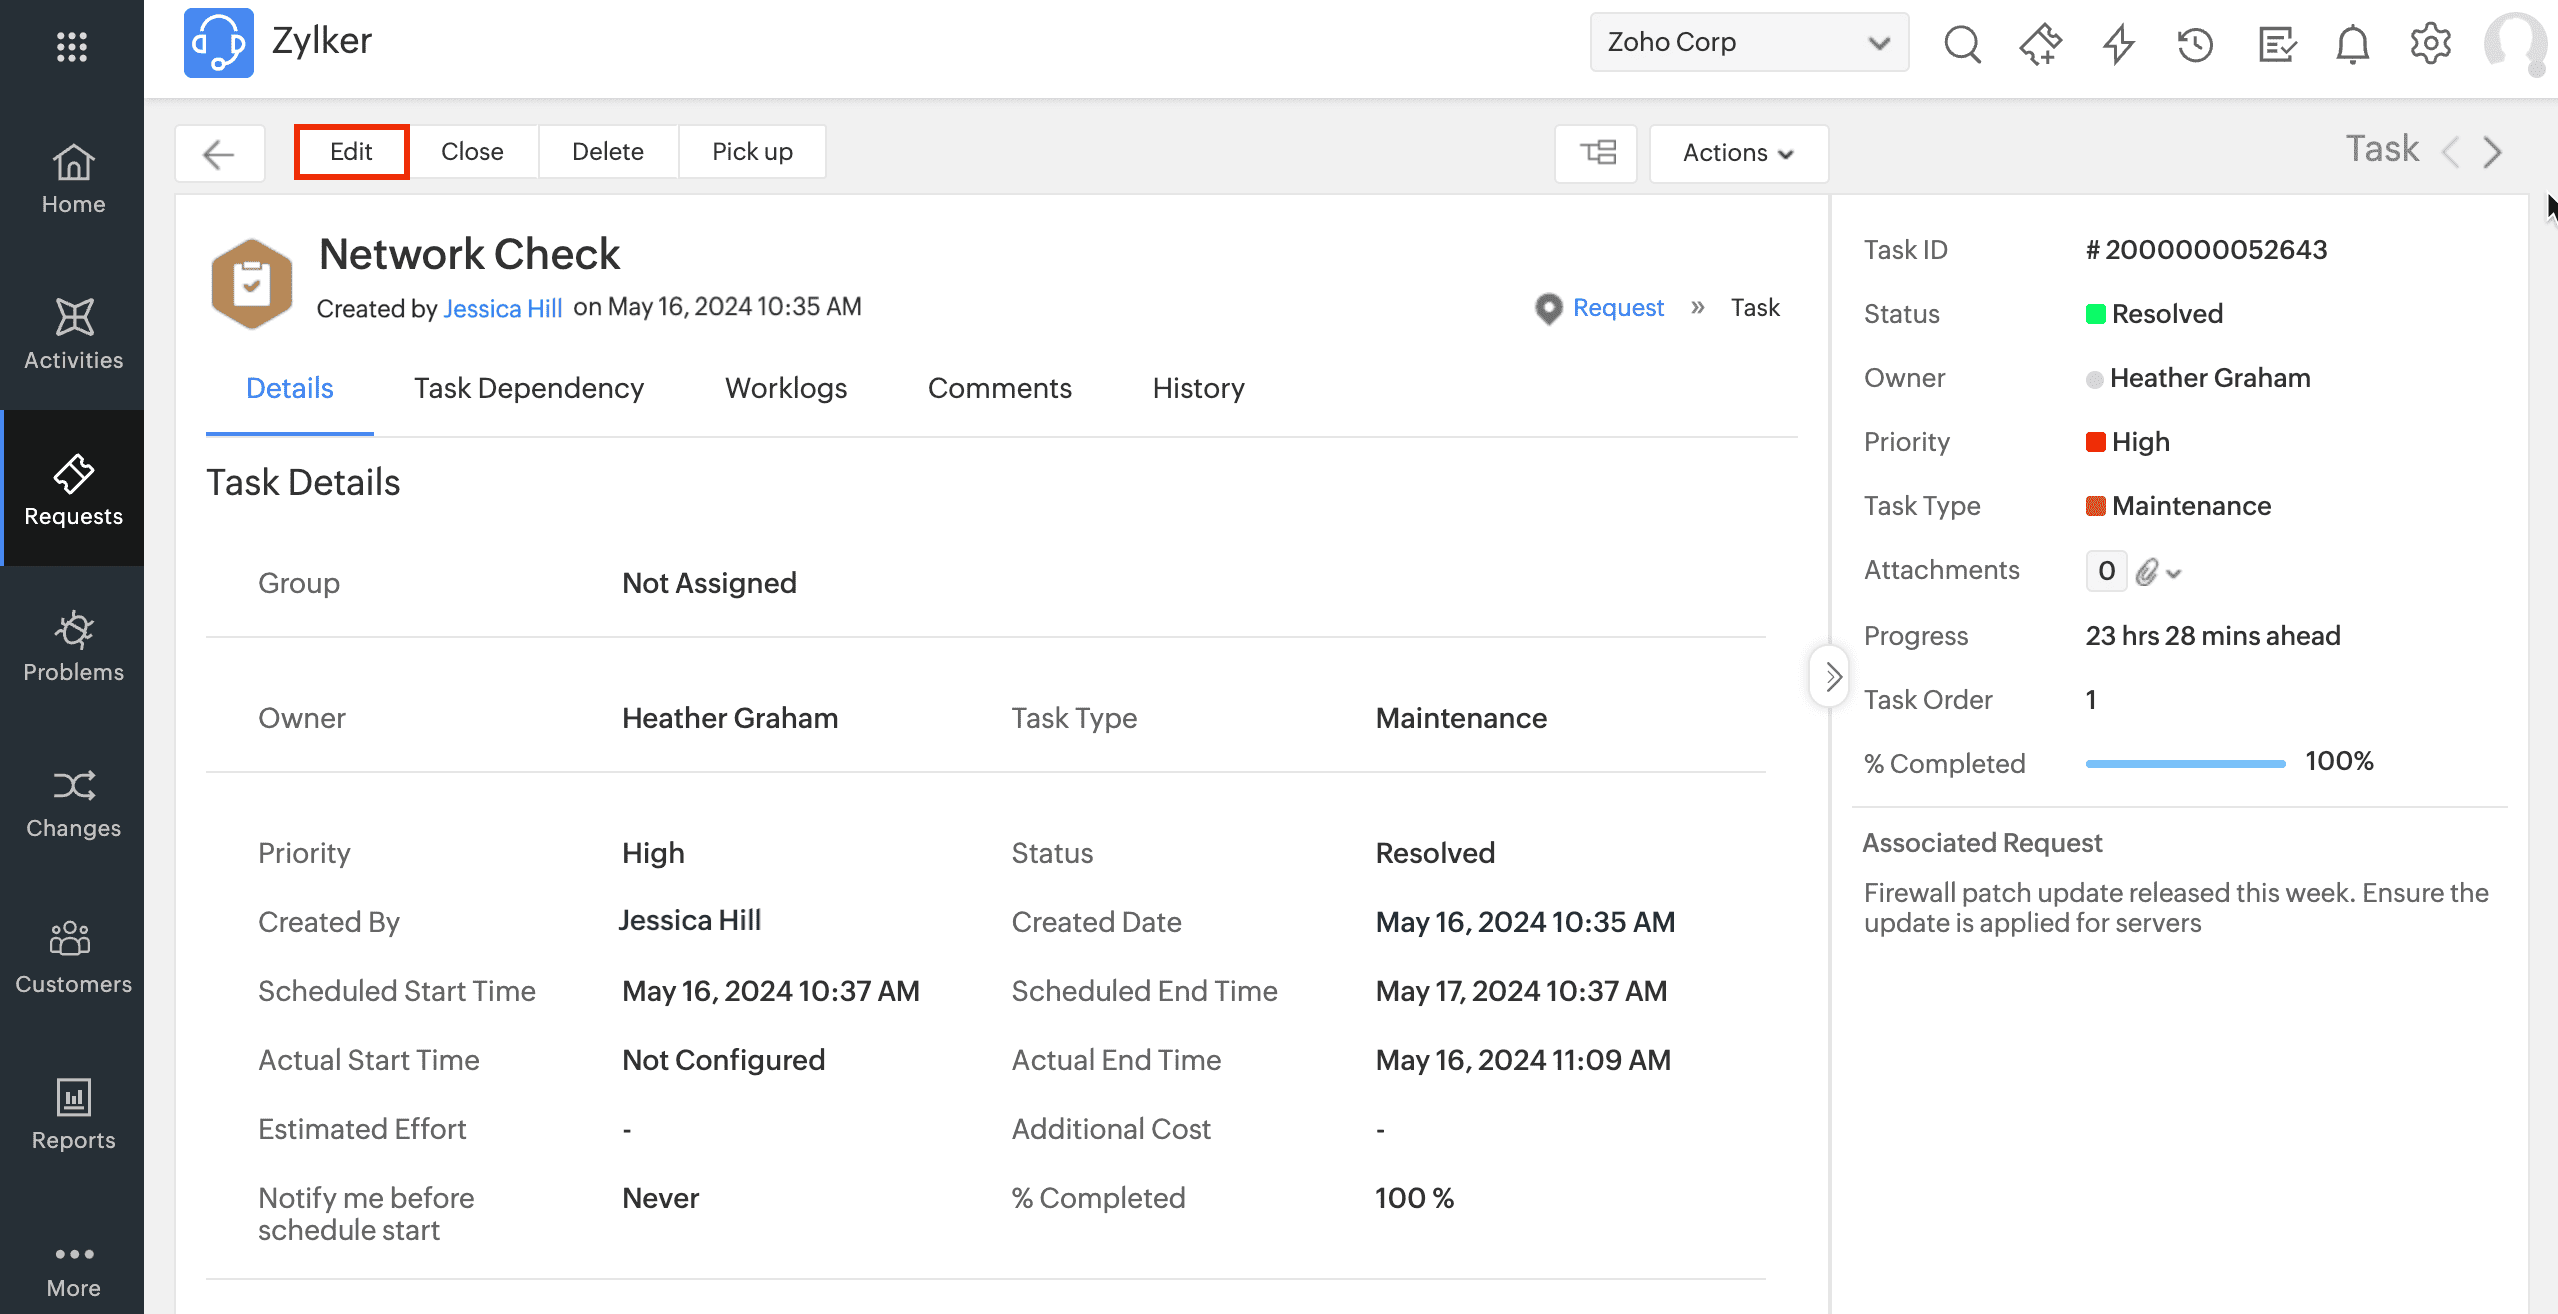The height and width of the screenshot is (1314, 2558).
Task: Click the Edit button
Action: pyautogui.click(x=351, y=152)
